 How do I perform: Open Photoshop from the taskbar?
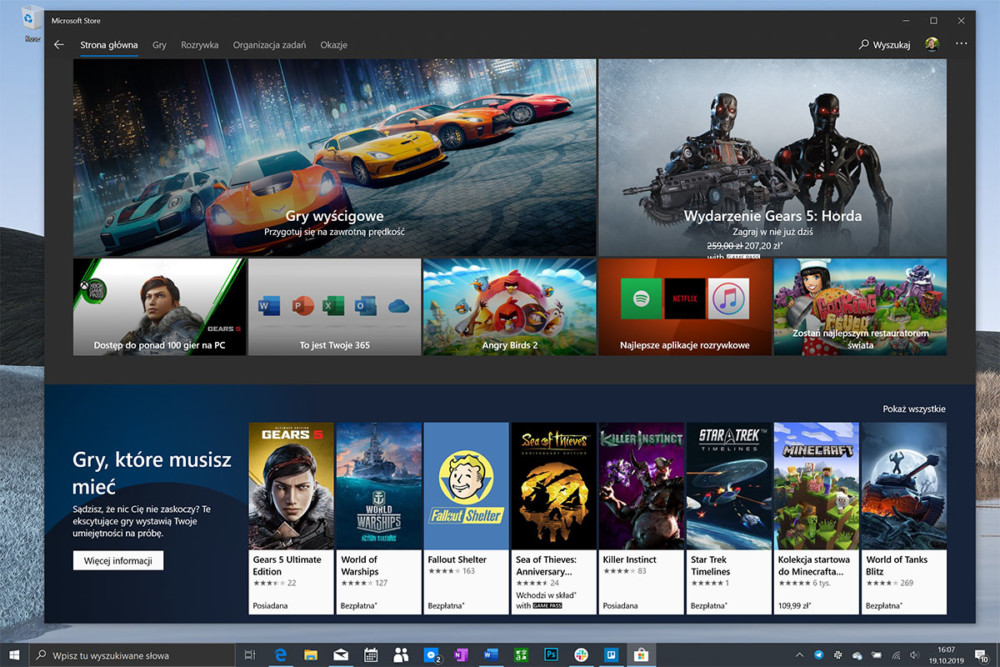click(x=551, y=655)
